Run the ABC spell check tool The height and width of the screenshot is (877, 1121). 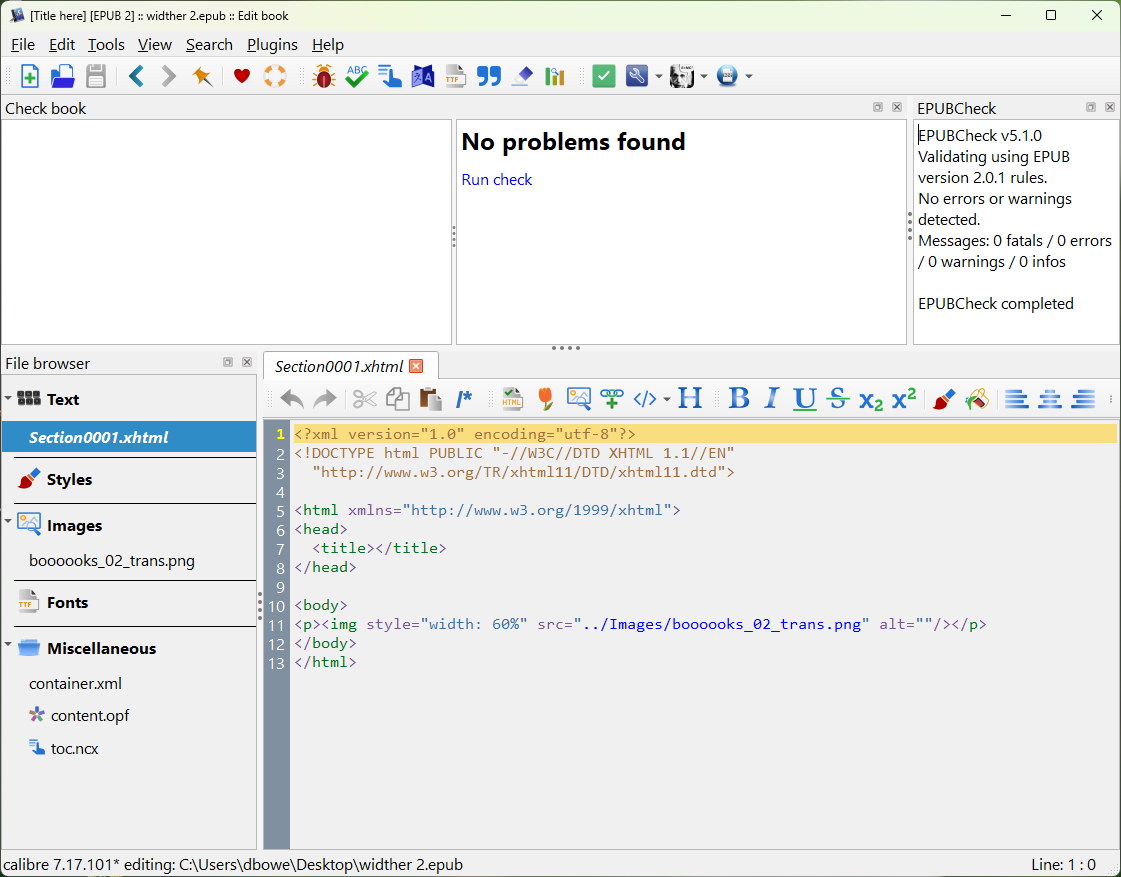point(357,76)
